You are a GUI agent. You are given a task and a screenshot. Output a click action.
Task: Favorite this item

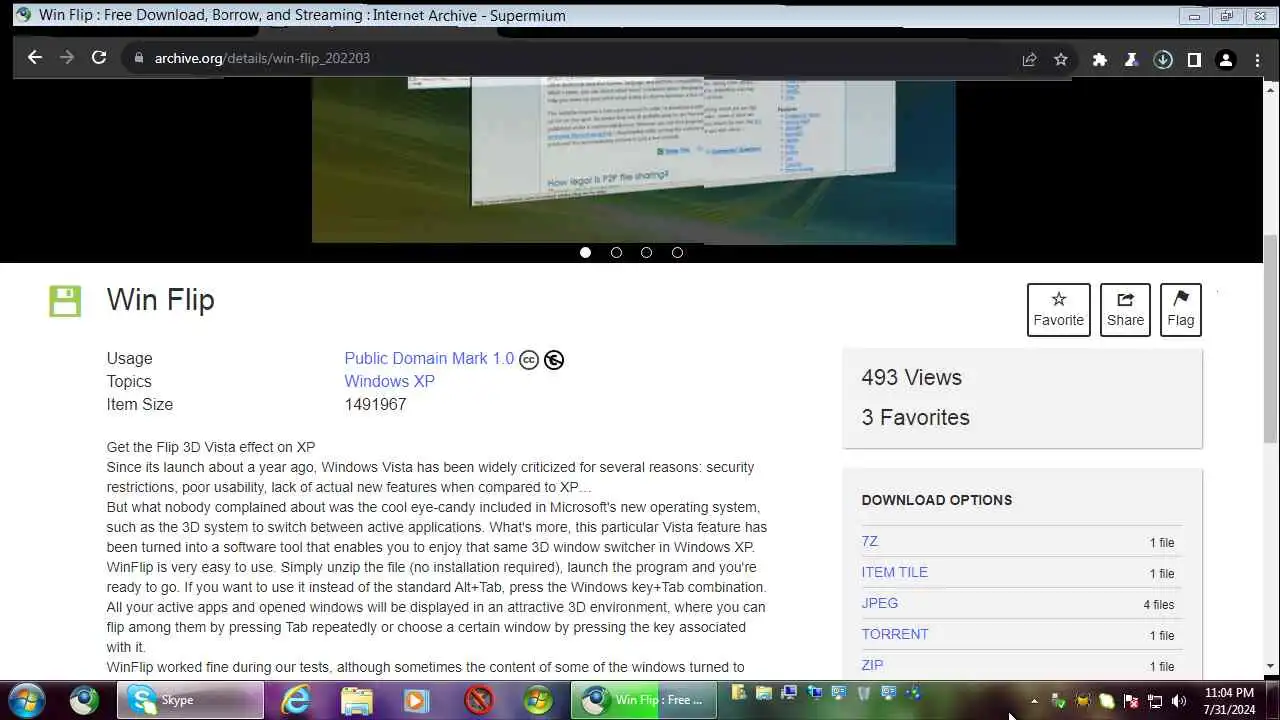coord(1059,309)
